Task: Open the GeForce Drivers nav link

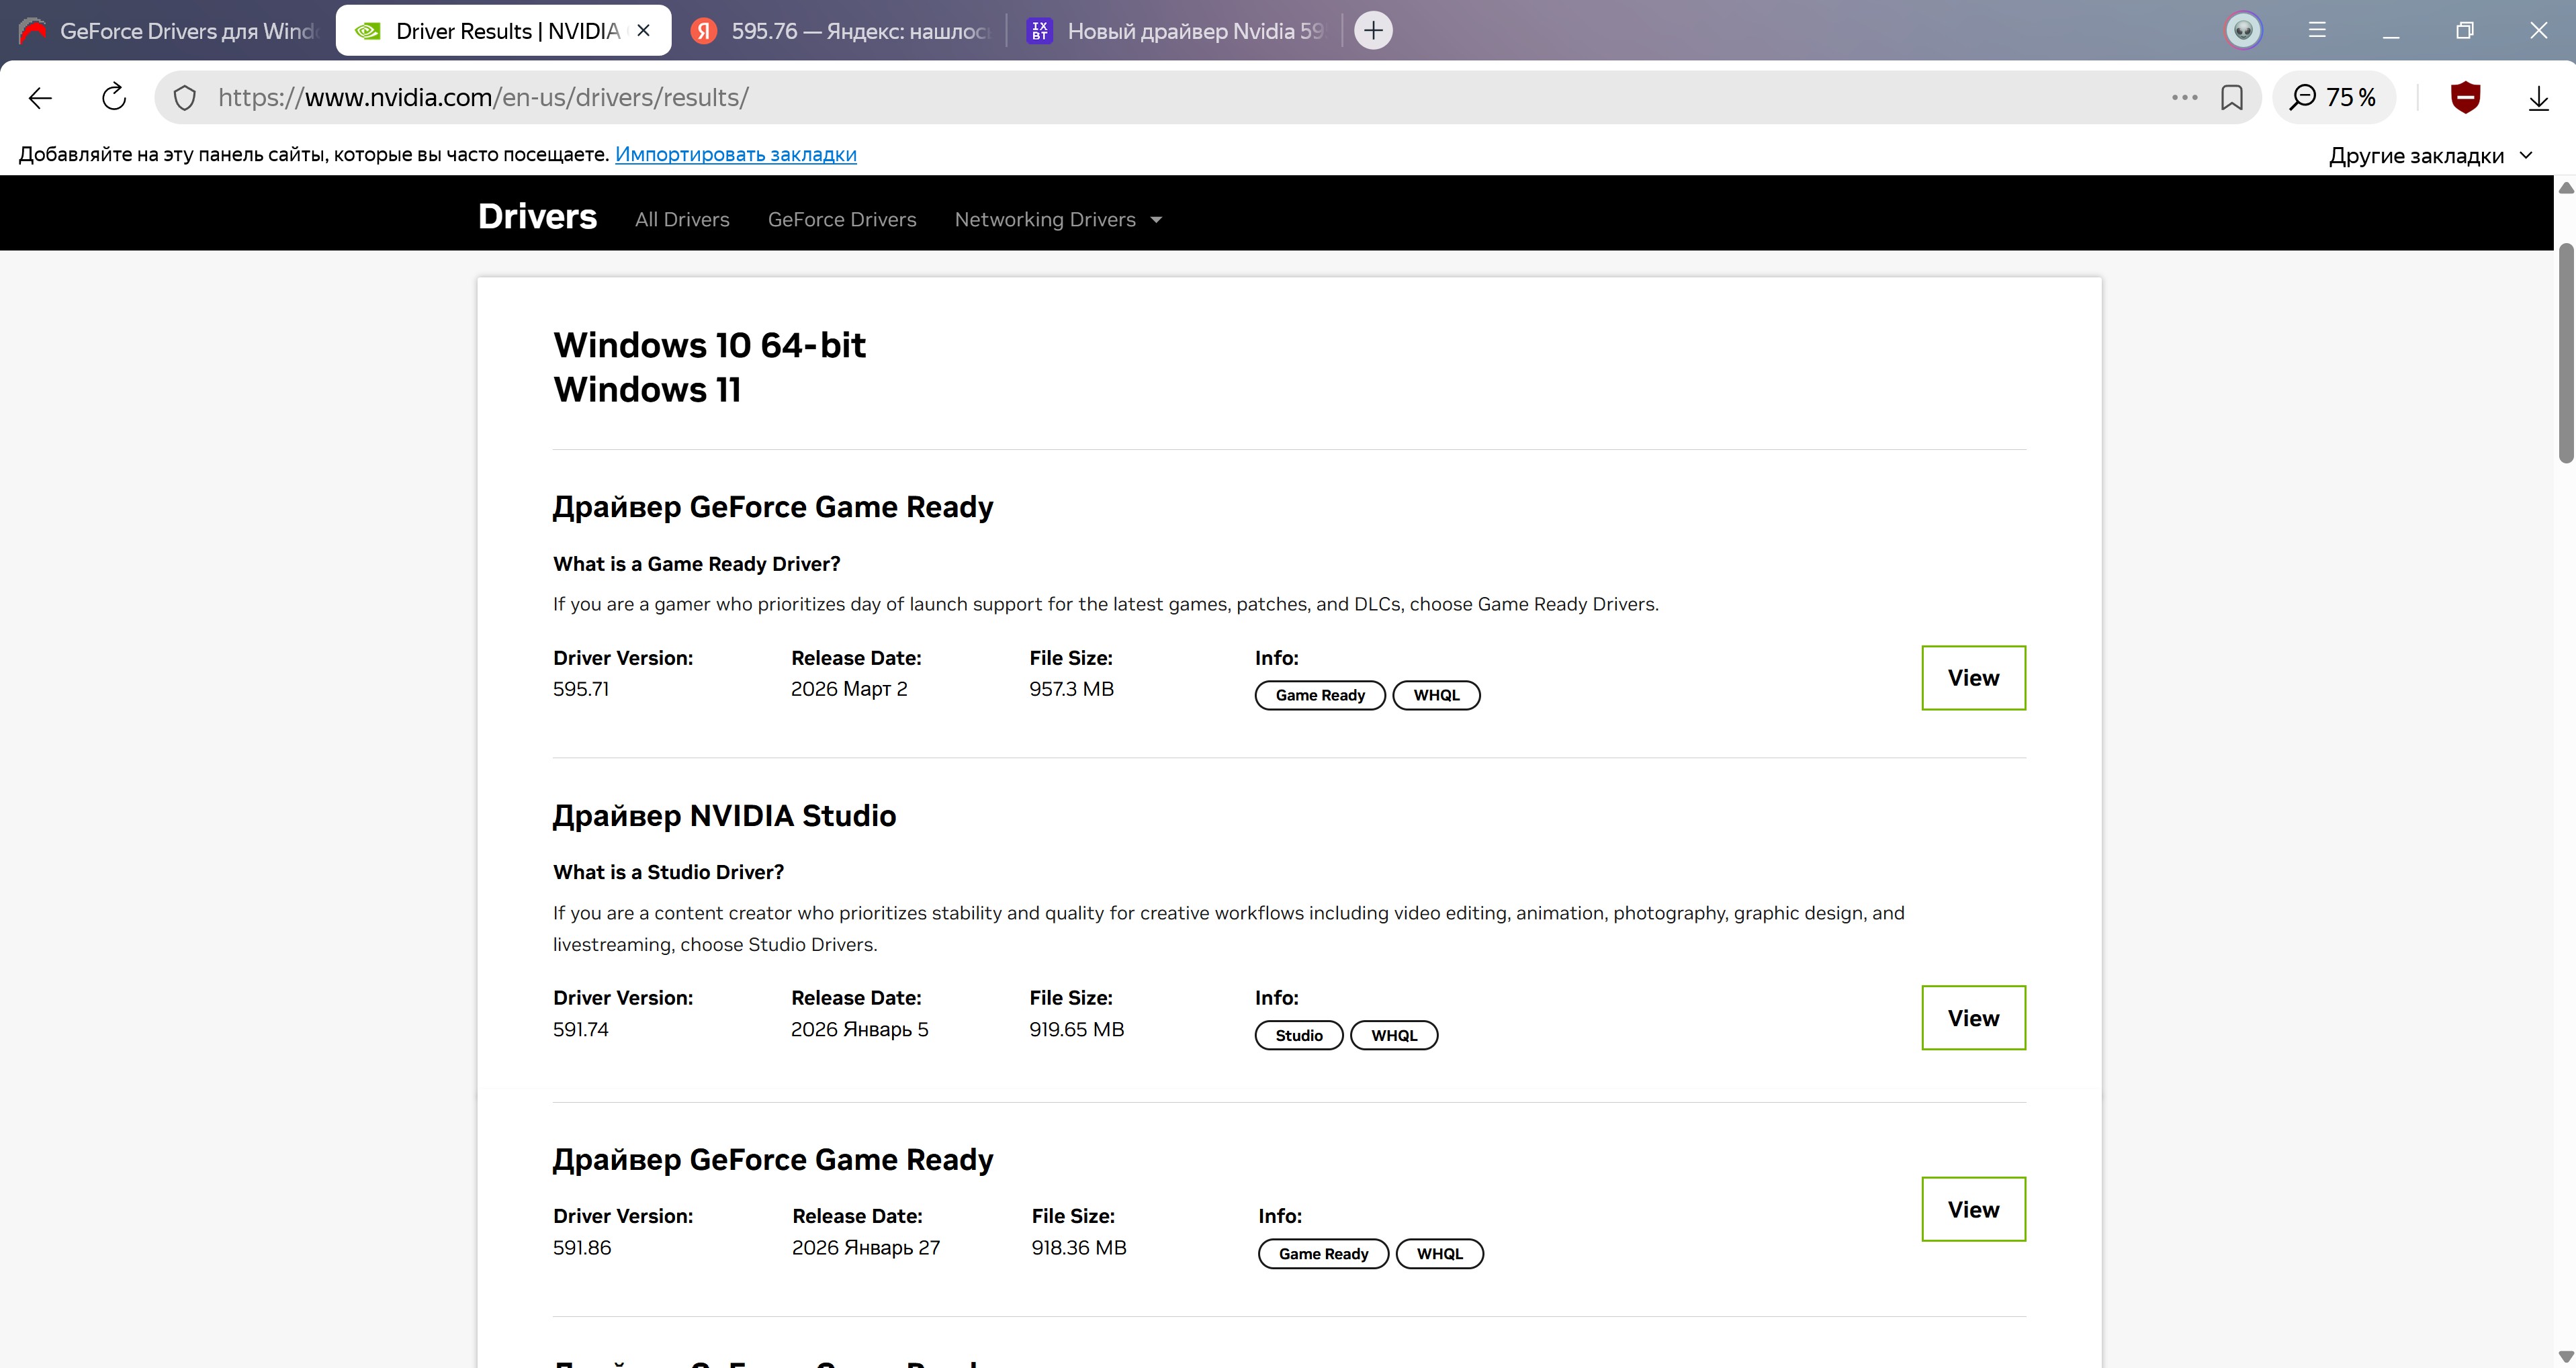Action: pyautogui.click(x=841, y=219)
